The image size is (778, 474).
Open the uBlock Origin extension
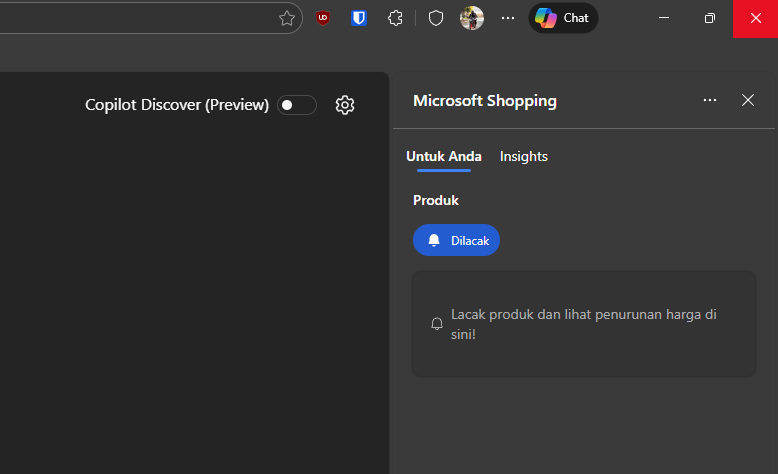(x=322, y=18)
